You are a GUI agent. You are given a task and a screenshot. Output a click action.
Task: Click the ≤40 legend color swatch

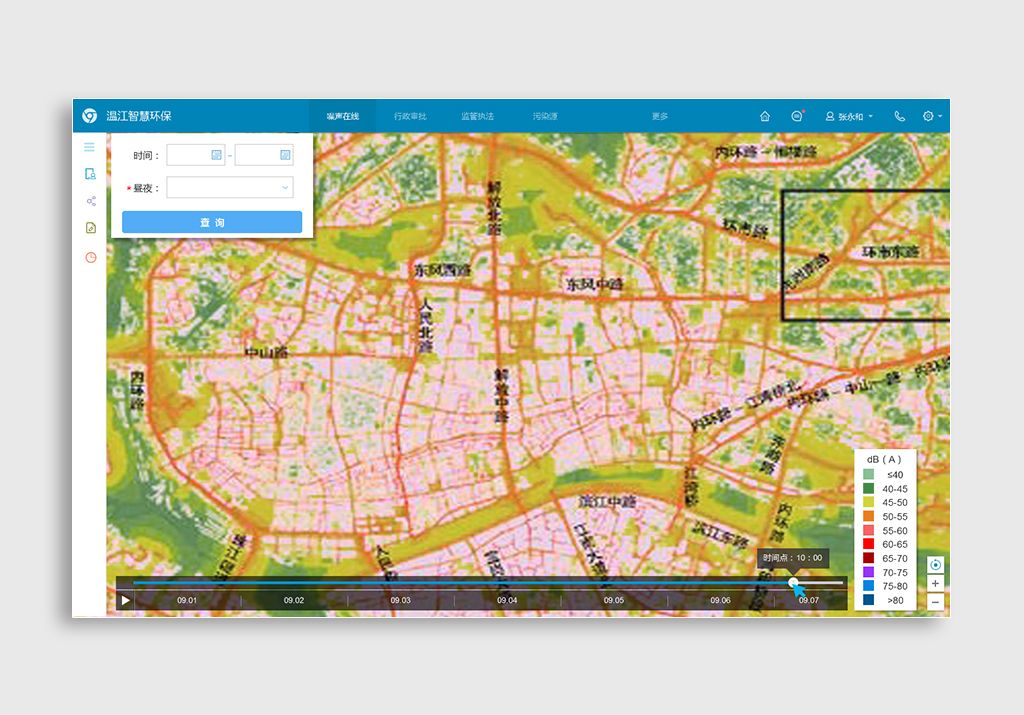point(869,475)
